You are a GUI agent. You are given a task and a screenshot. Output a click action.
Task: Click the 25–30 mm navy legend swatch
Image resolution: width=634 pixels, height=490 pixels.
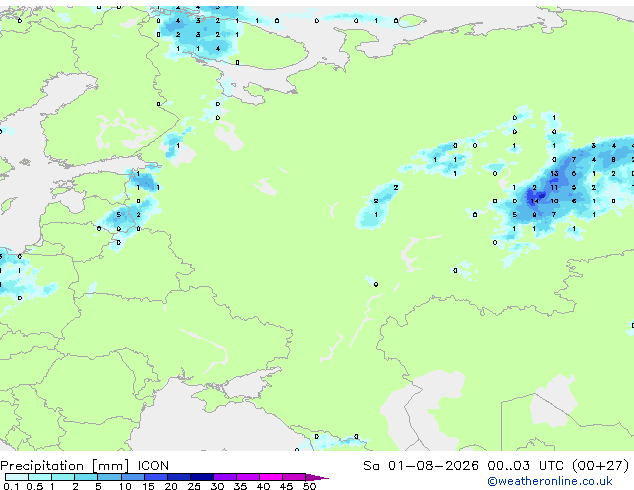pos(201,477)
